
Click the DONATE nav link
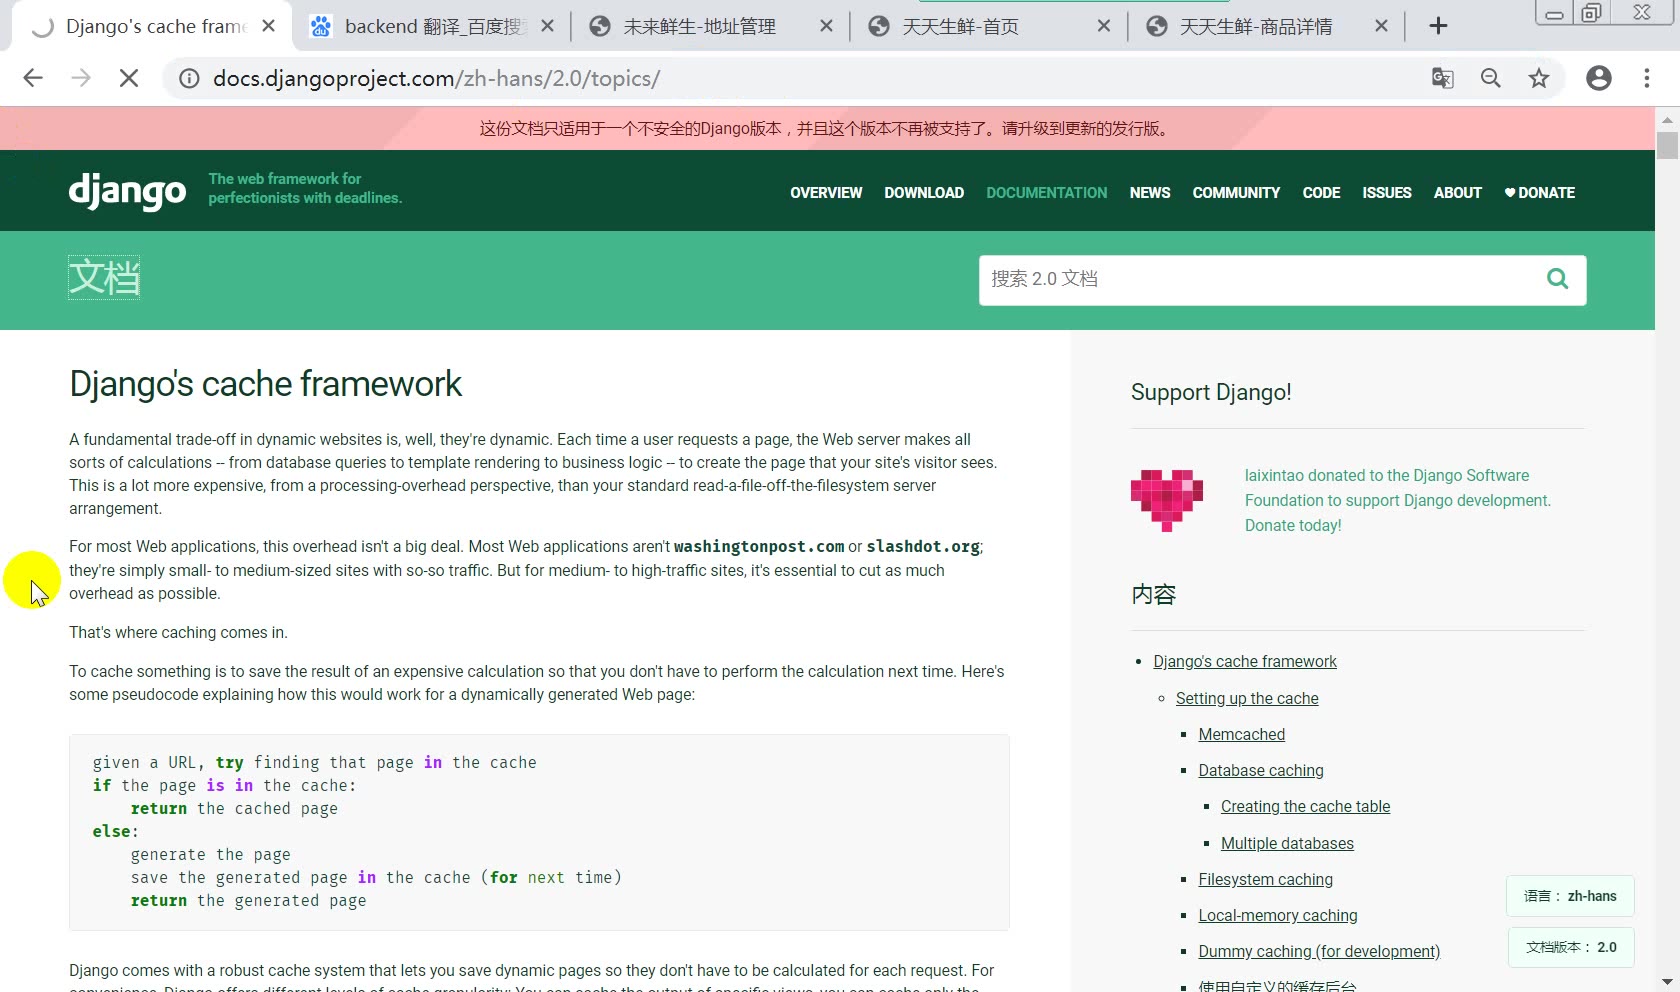(1540, 193)
